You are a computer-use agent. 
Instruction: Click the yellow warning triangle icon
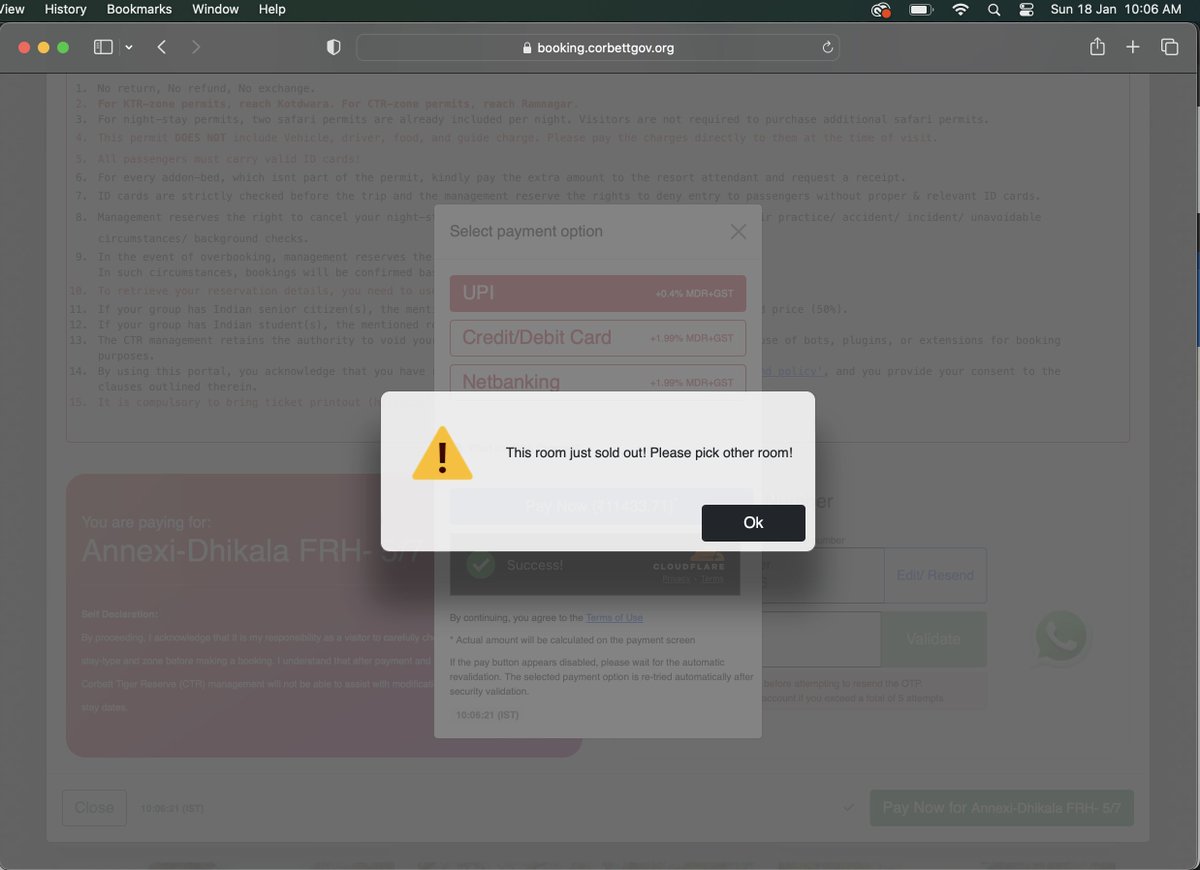(442, 453)
